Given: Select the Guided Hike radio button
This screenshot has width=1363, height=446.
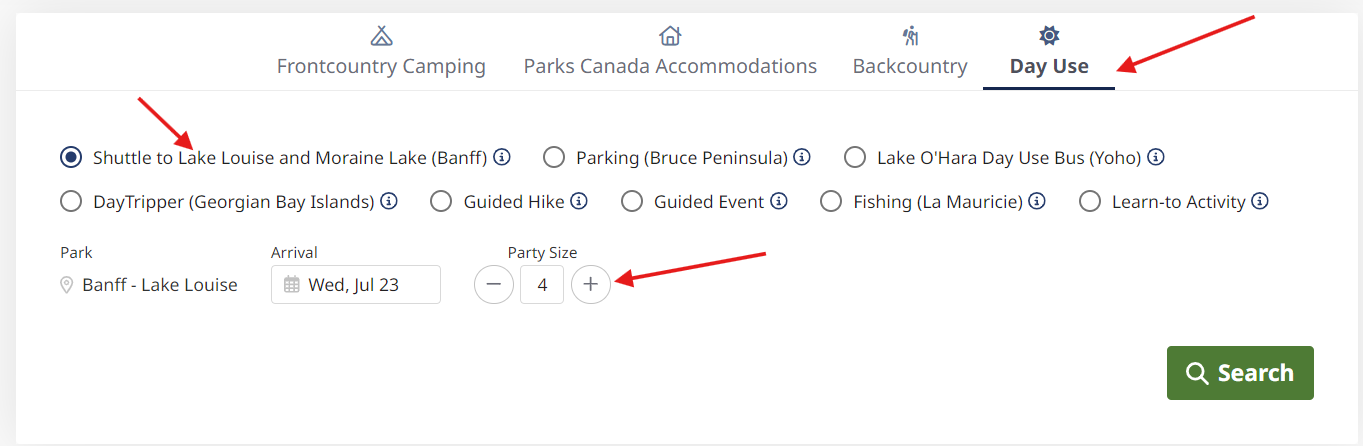Looking at the screenshot, I should (x=441, y=202).
